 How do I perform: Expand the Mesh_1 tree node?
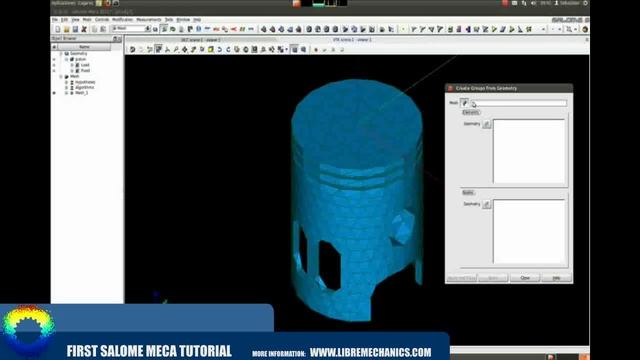66,93
